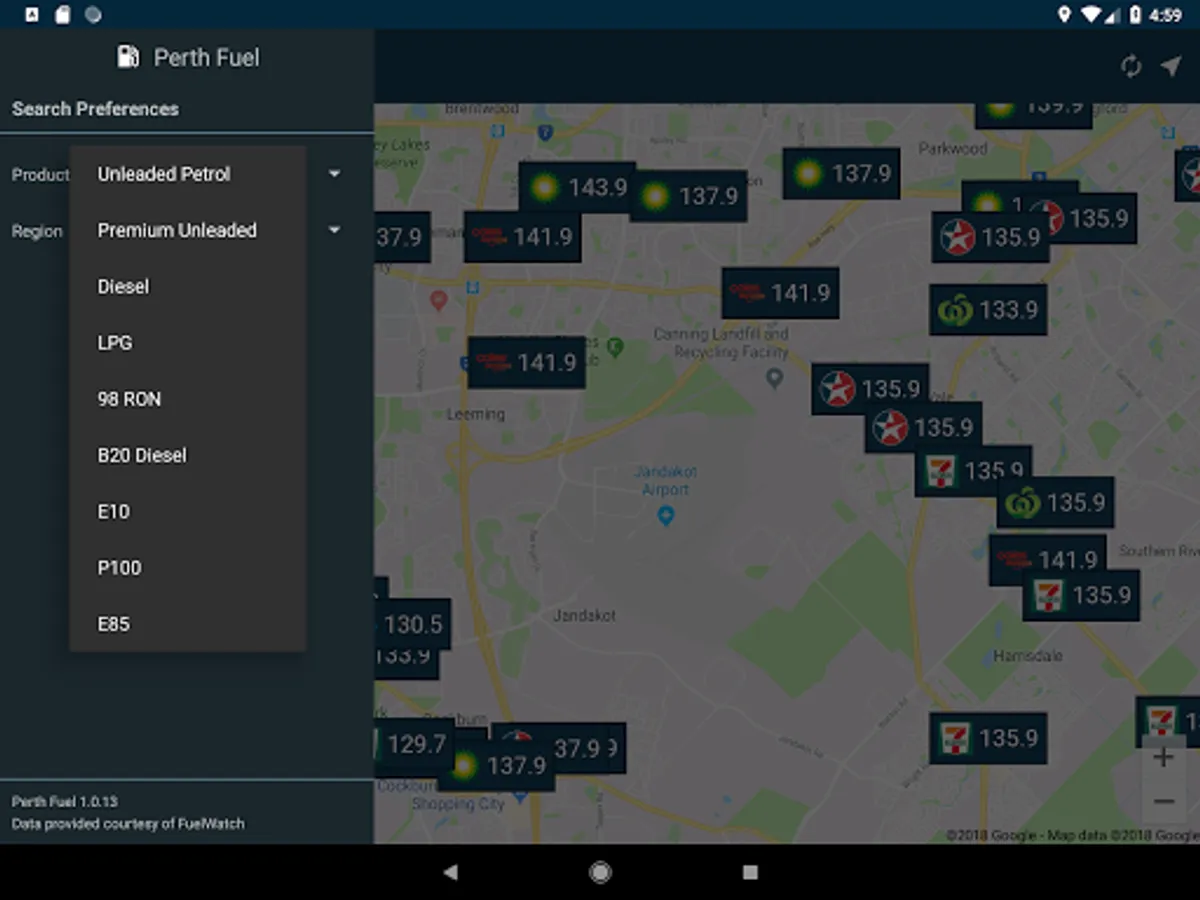
Task: Tap the Parkwood suburb label on map
Action: (x=953, y=149)
